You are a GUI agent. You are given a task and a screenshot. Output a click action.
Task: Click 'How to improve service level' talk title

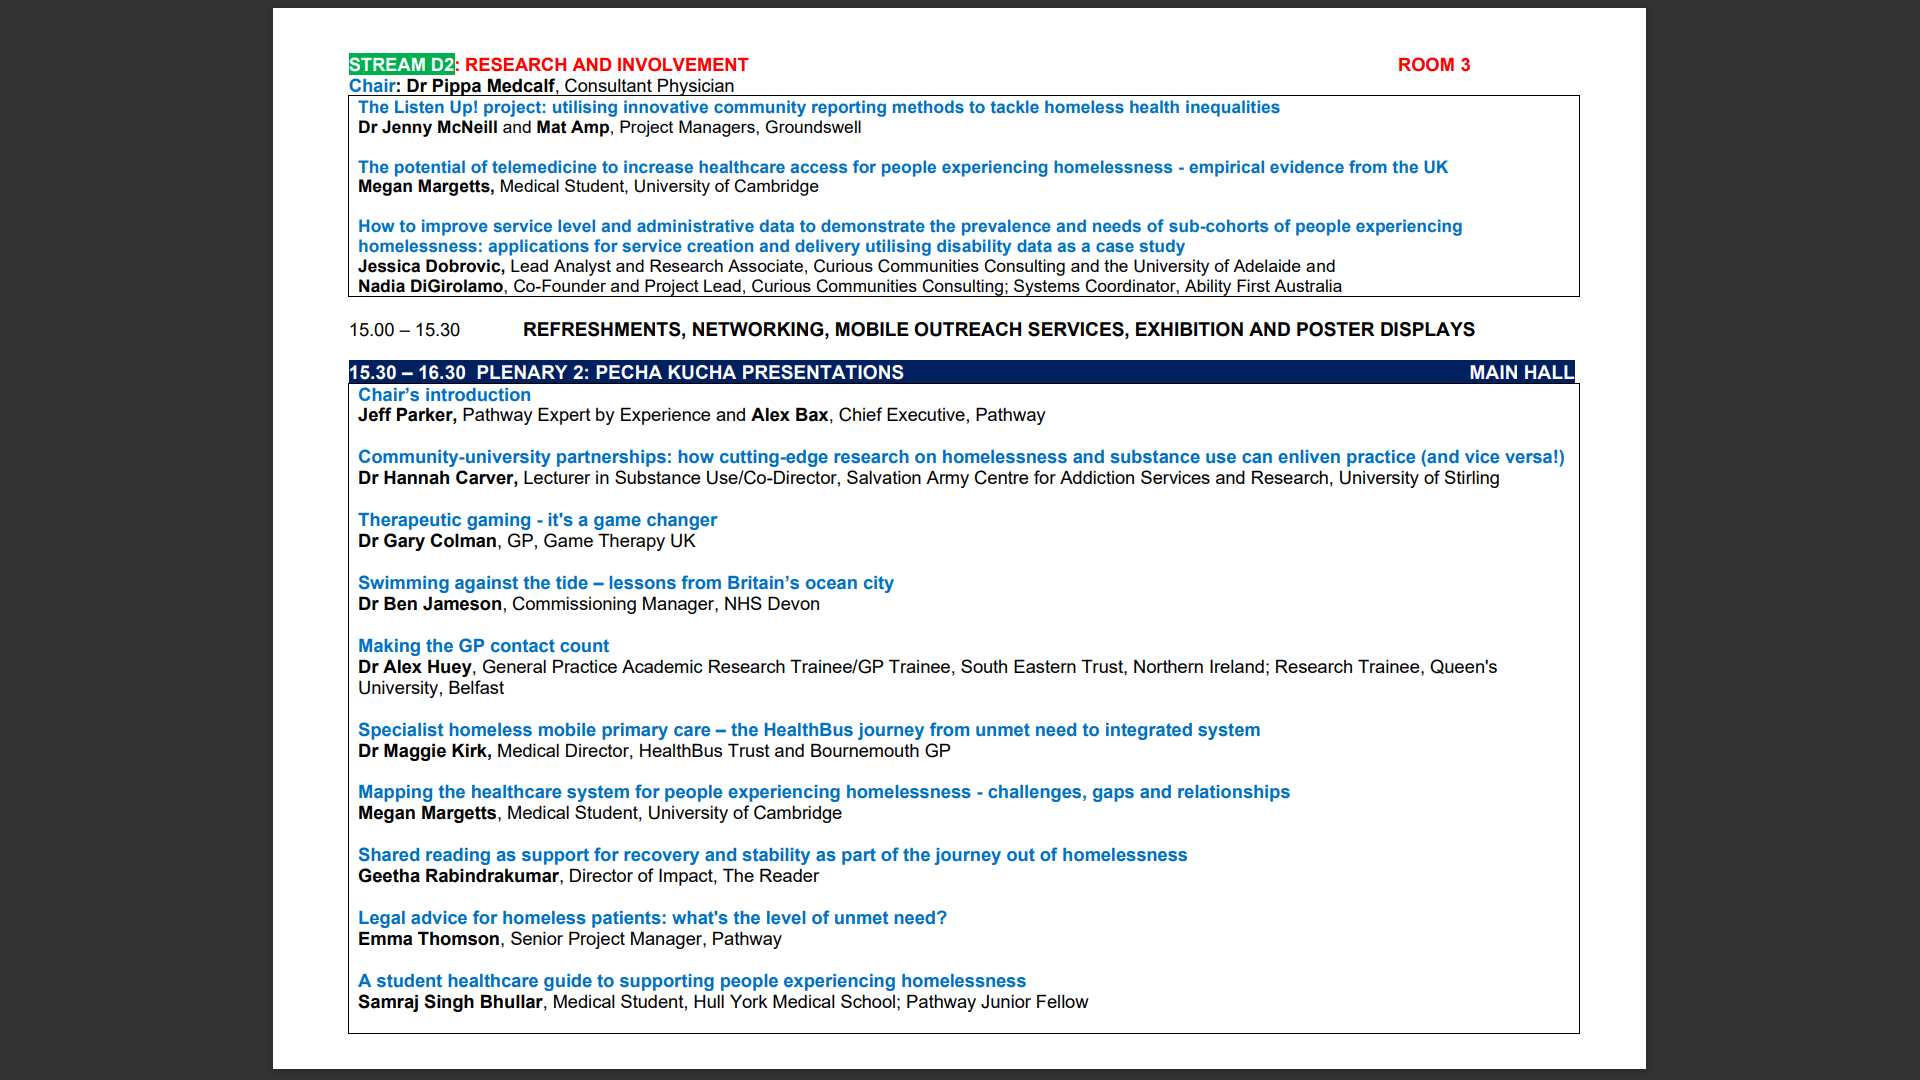coord(910,236)
